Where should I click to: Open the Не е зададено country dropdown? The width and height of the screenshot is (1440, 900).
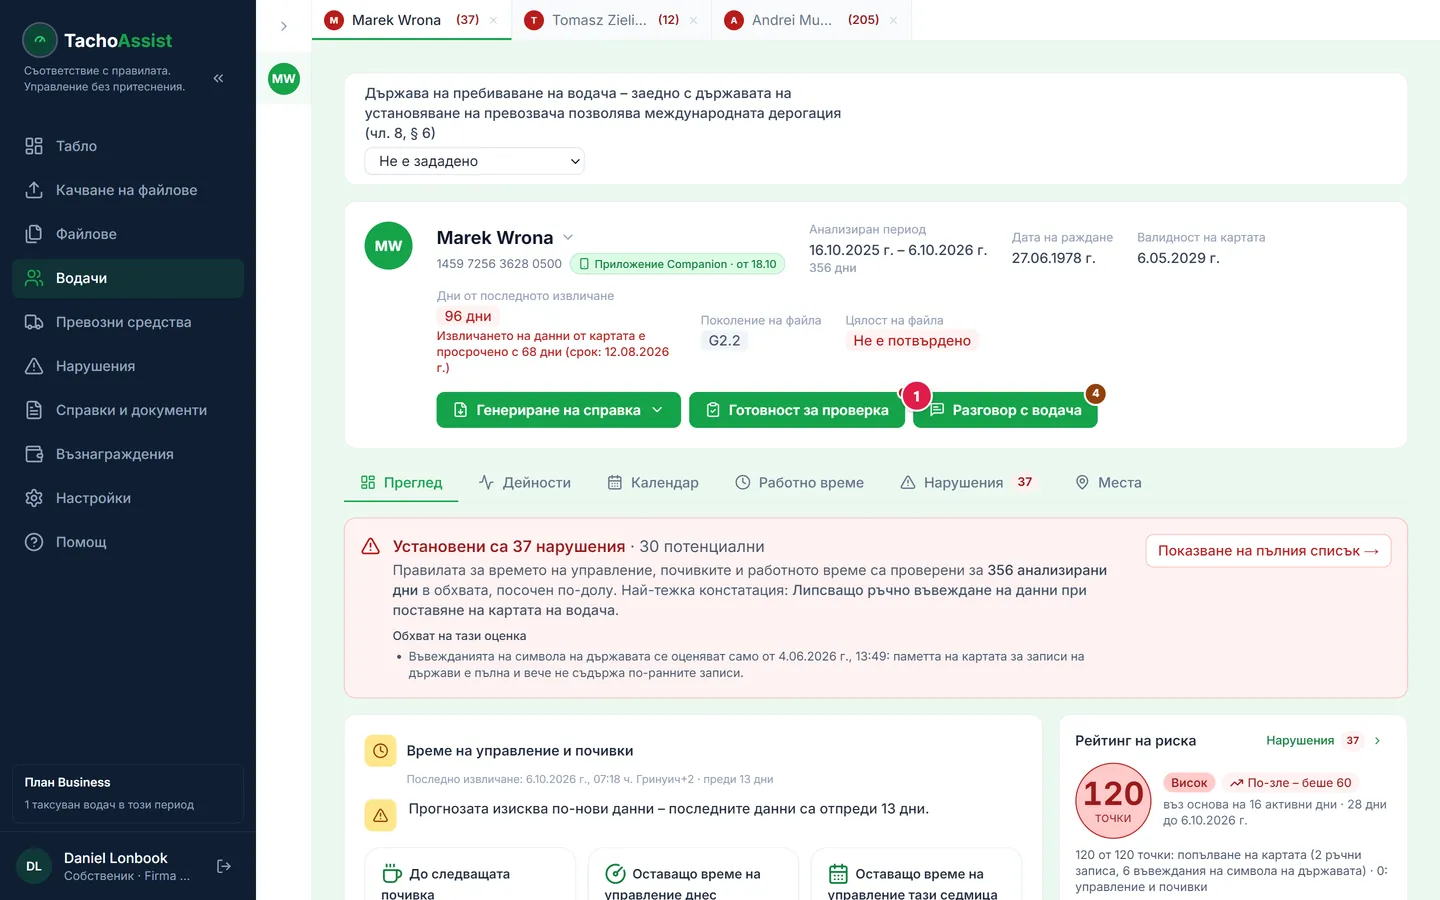point(474,161)
